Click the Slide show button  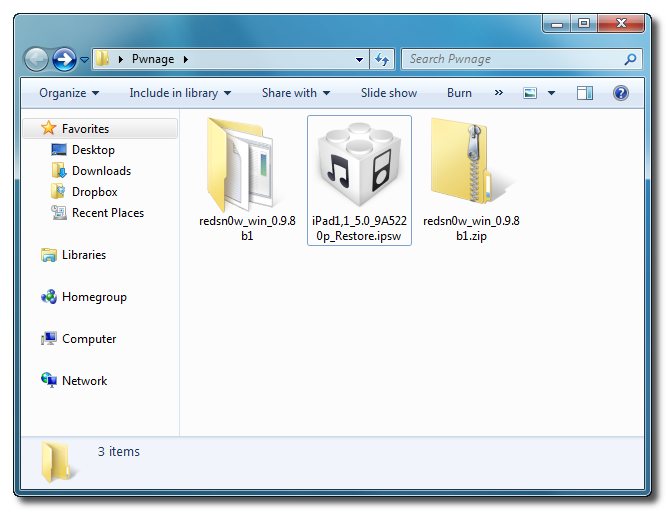(389, 93)
